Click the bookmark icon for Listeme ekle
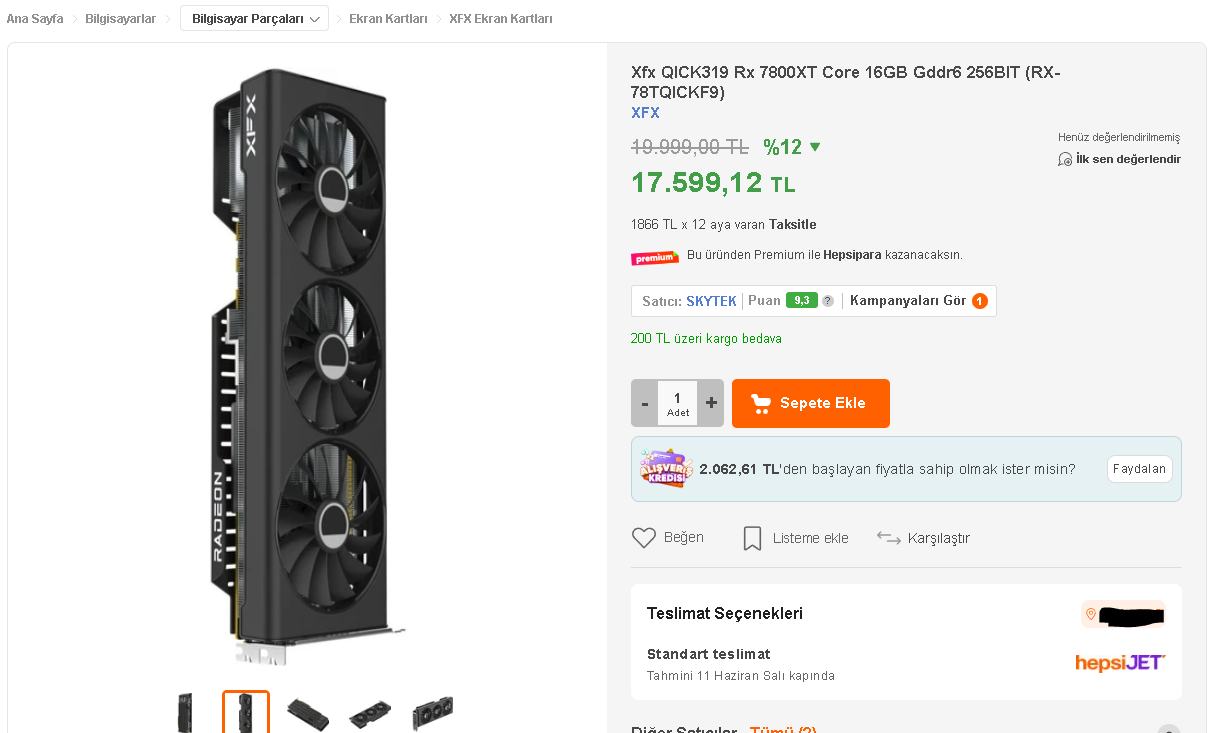1217x733 pixels. point(752,539)
